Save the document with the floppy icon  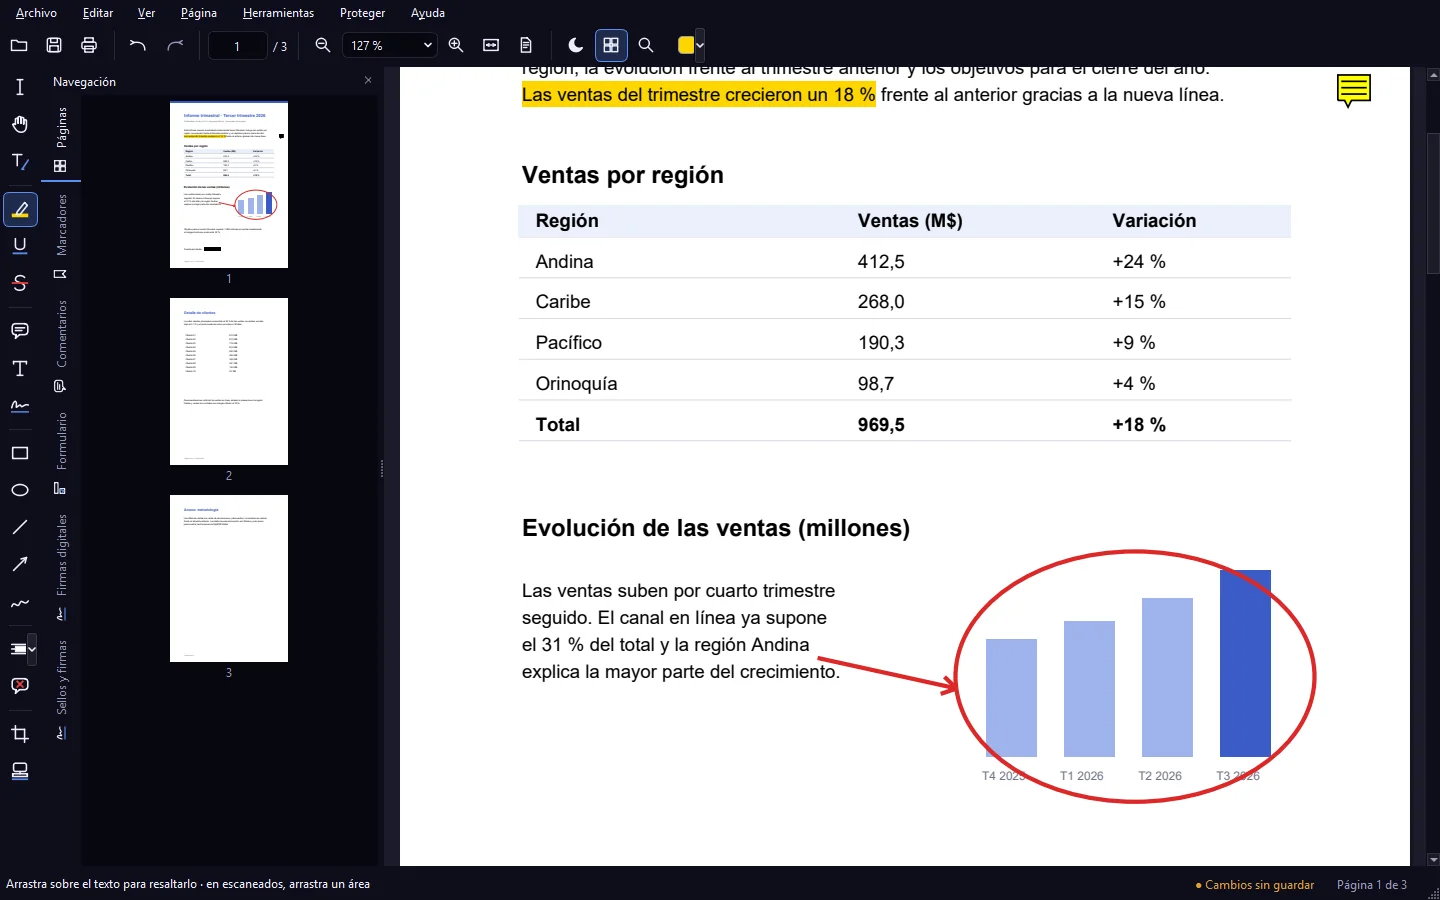pyautogui.click(x=54, y=45)
